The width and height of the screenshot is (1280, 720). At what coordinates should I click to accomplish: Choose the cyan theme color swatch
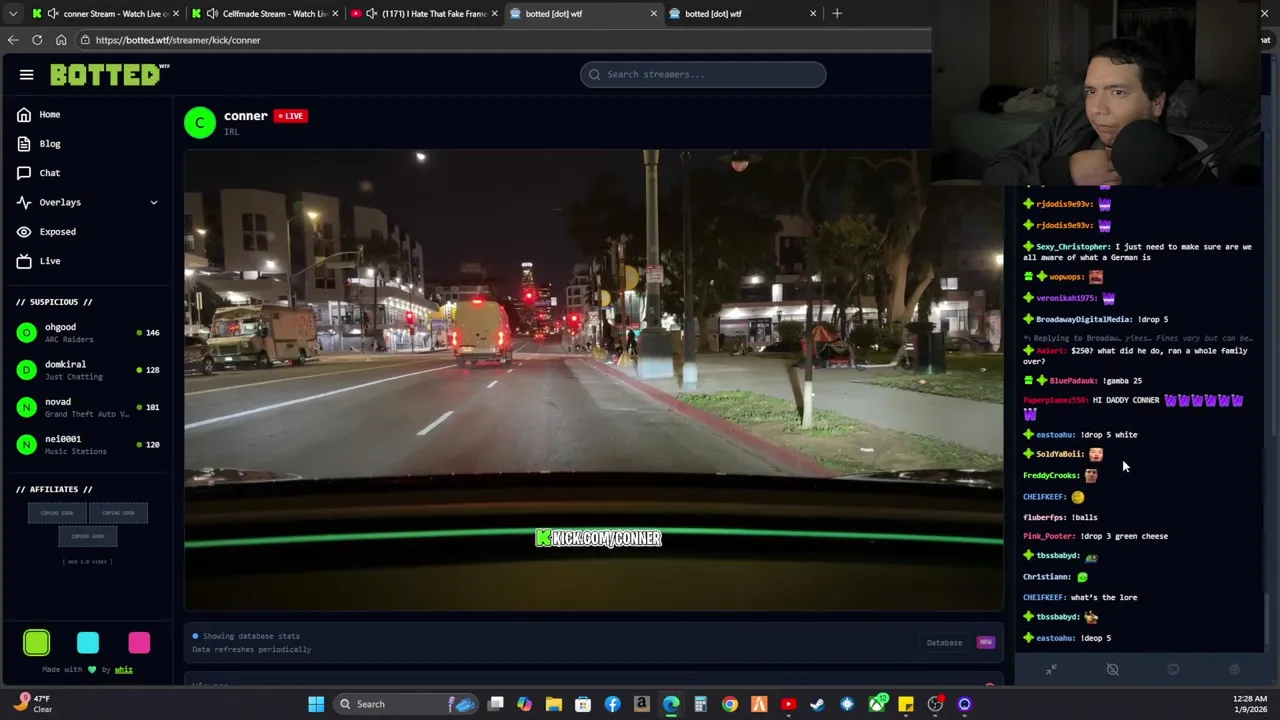(88, 643)
